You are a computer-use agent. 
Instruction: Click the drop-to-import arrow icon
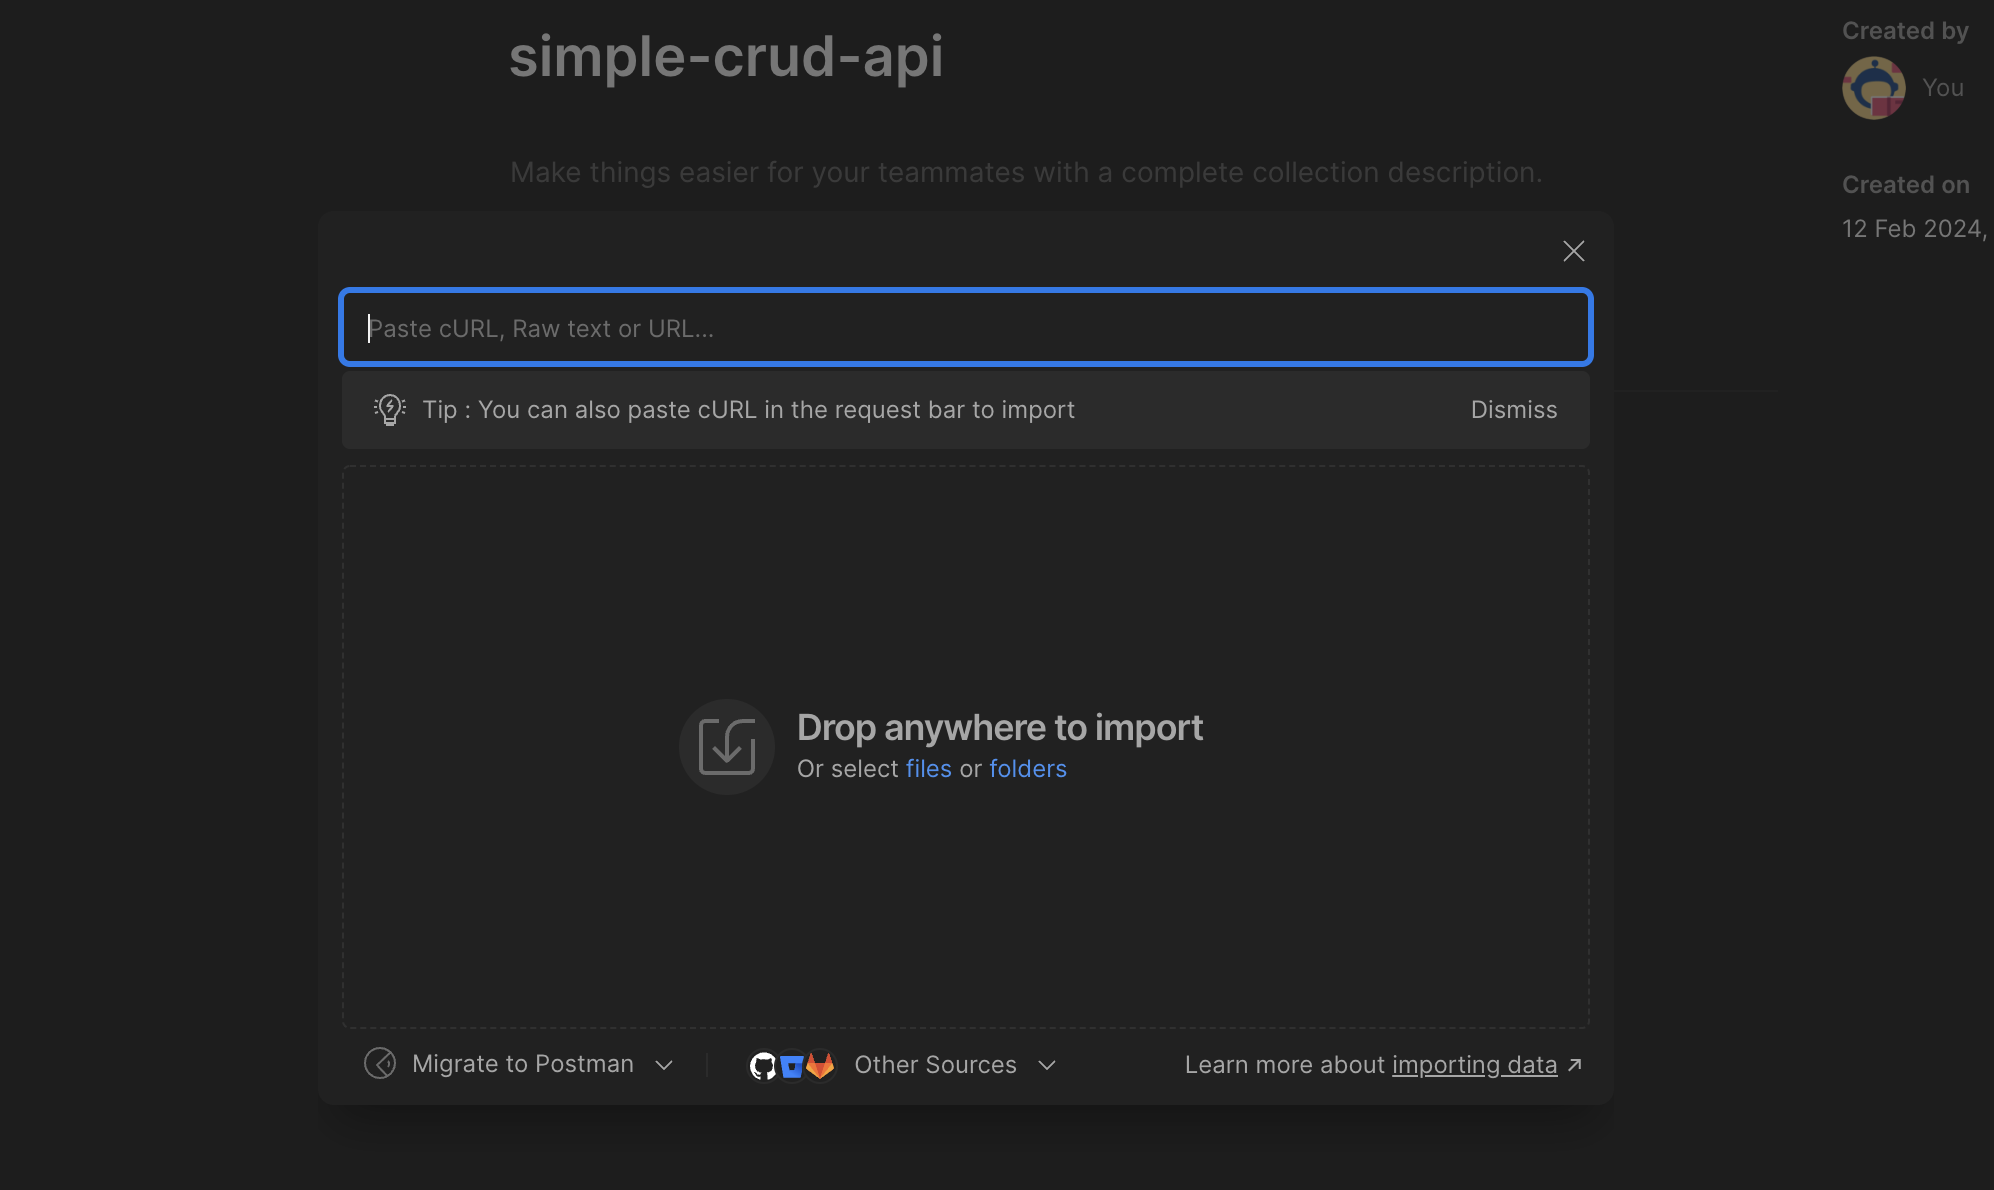pyautogui.click(x=726, y=747)
